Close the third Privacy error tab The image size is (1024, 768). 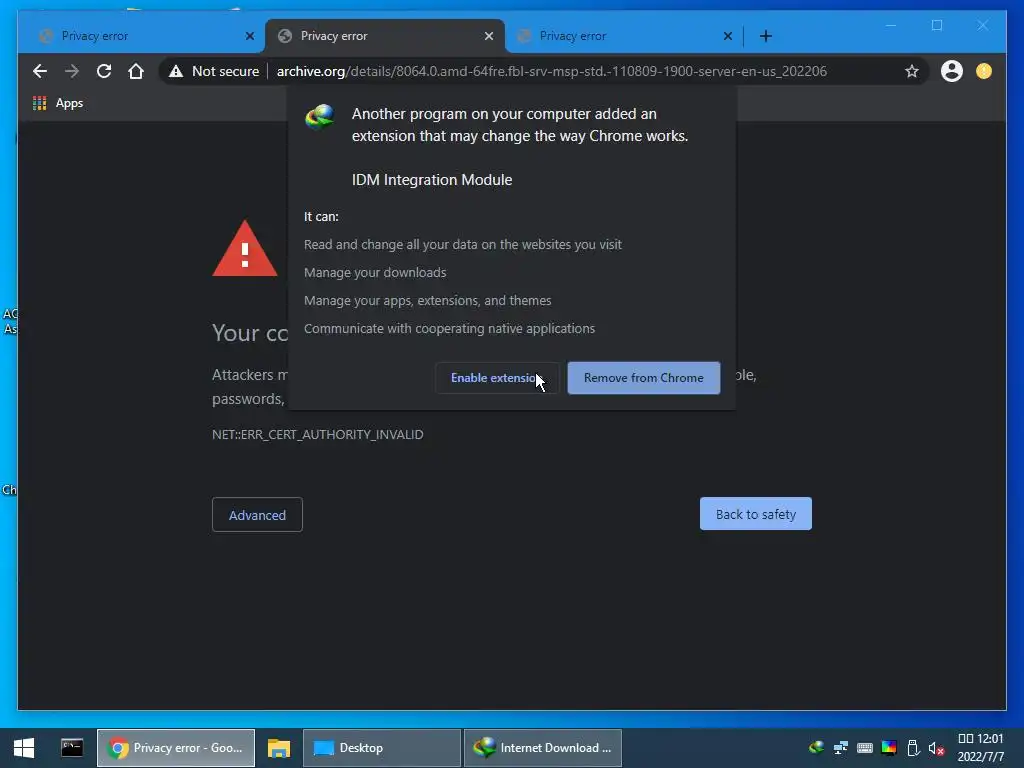(728, 36)
